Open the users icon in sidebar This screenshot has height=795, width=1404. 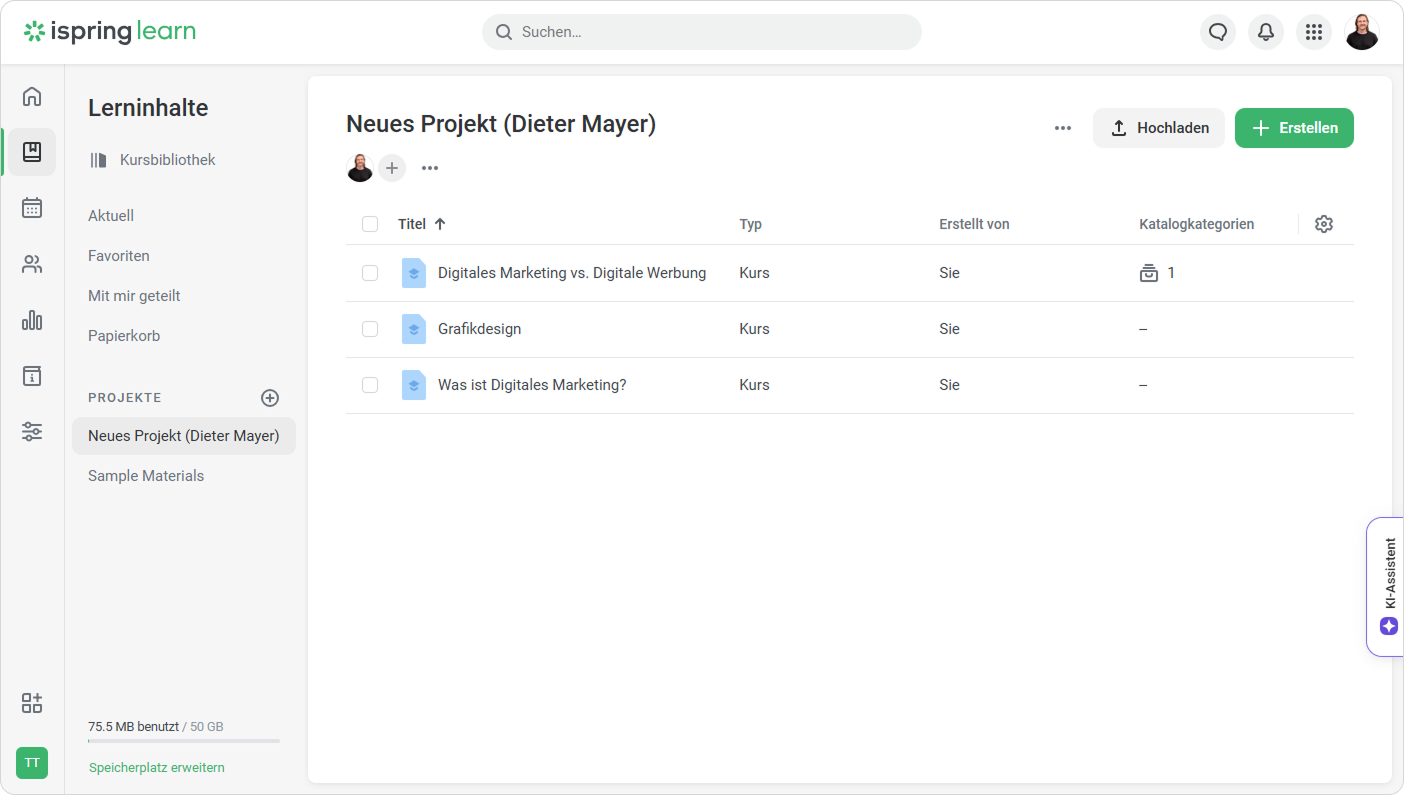[32, 264]
